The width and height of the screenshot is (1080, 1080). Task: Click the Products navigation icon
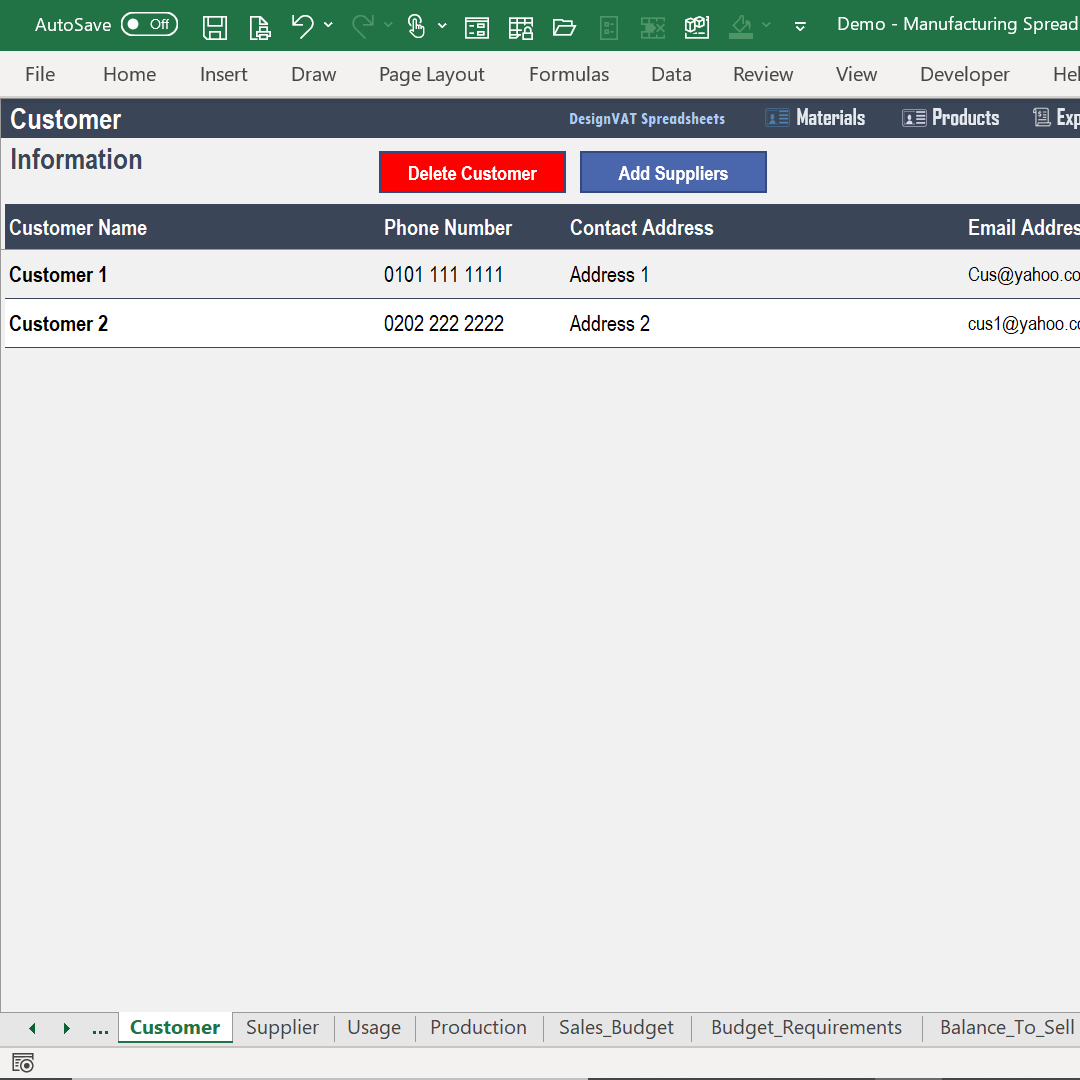click(913, 117)
